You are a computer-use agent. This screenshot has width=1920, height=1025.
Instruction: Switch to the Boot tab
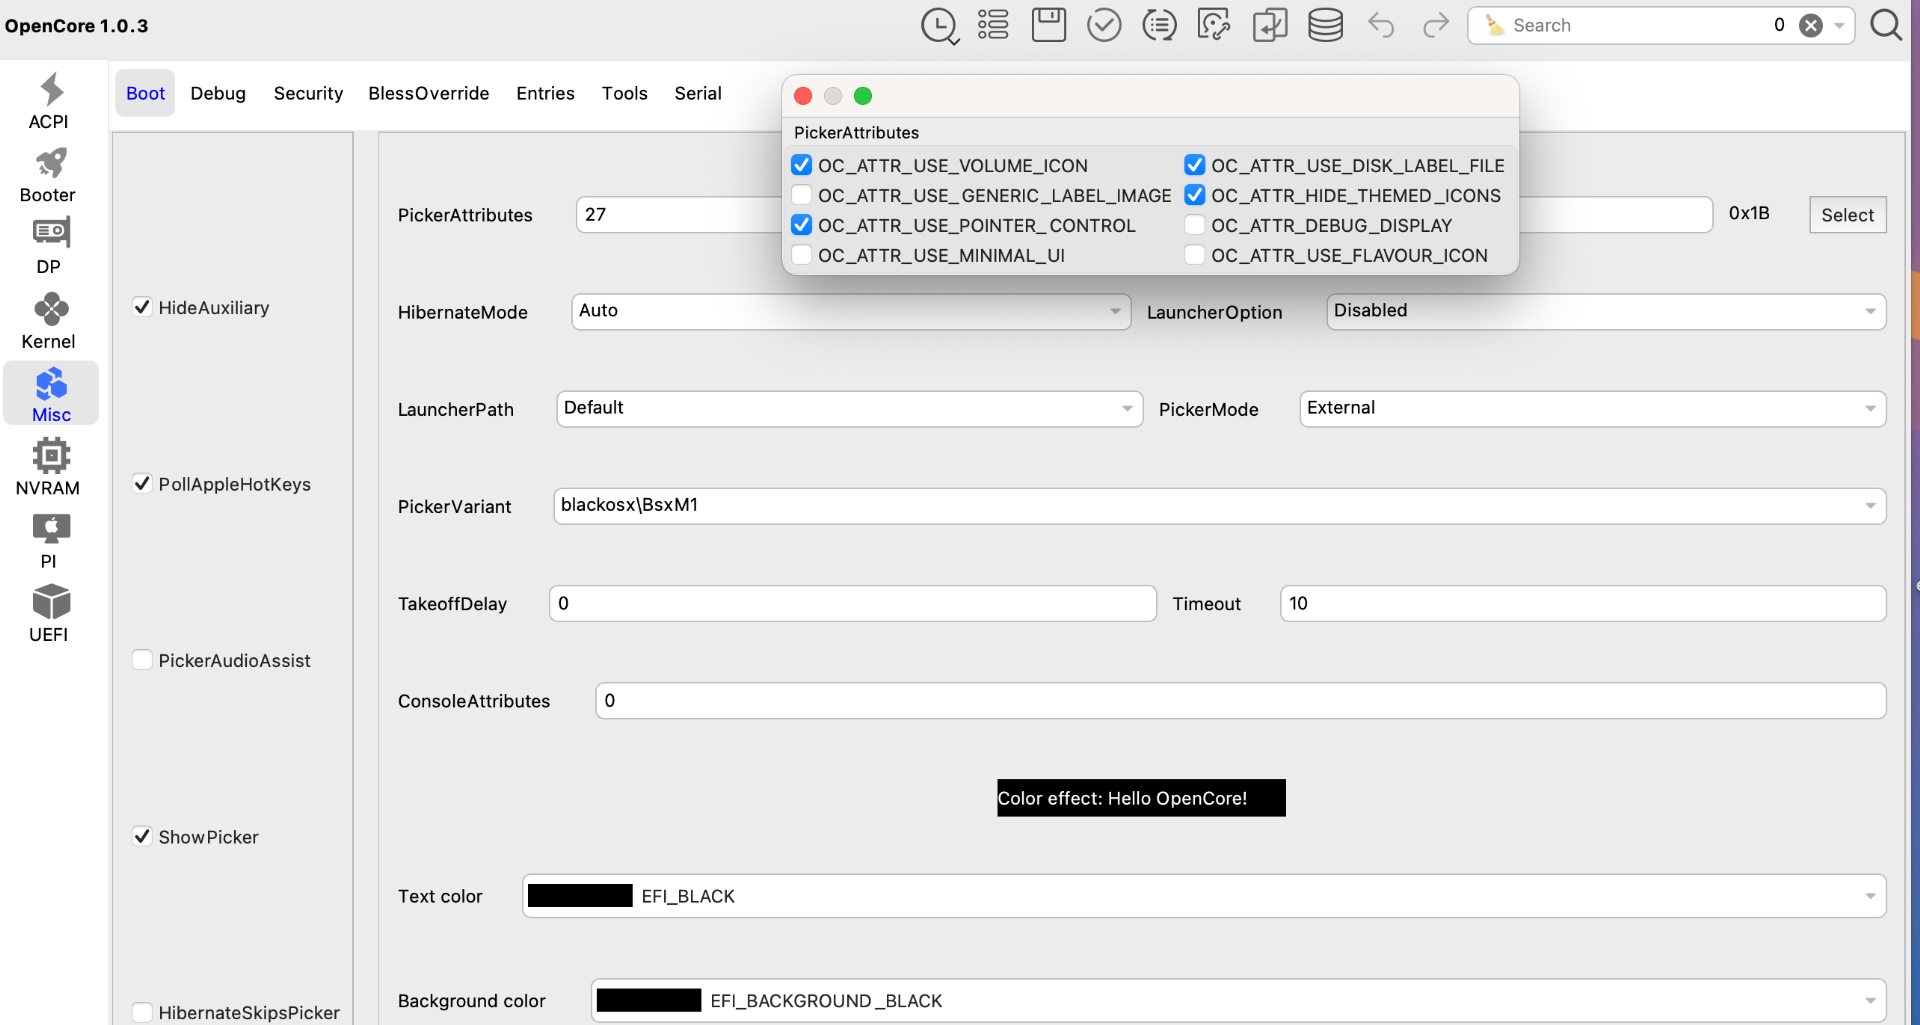point(145,93)
